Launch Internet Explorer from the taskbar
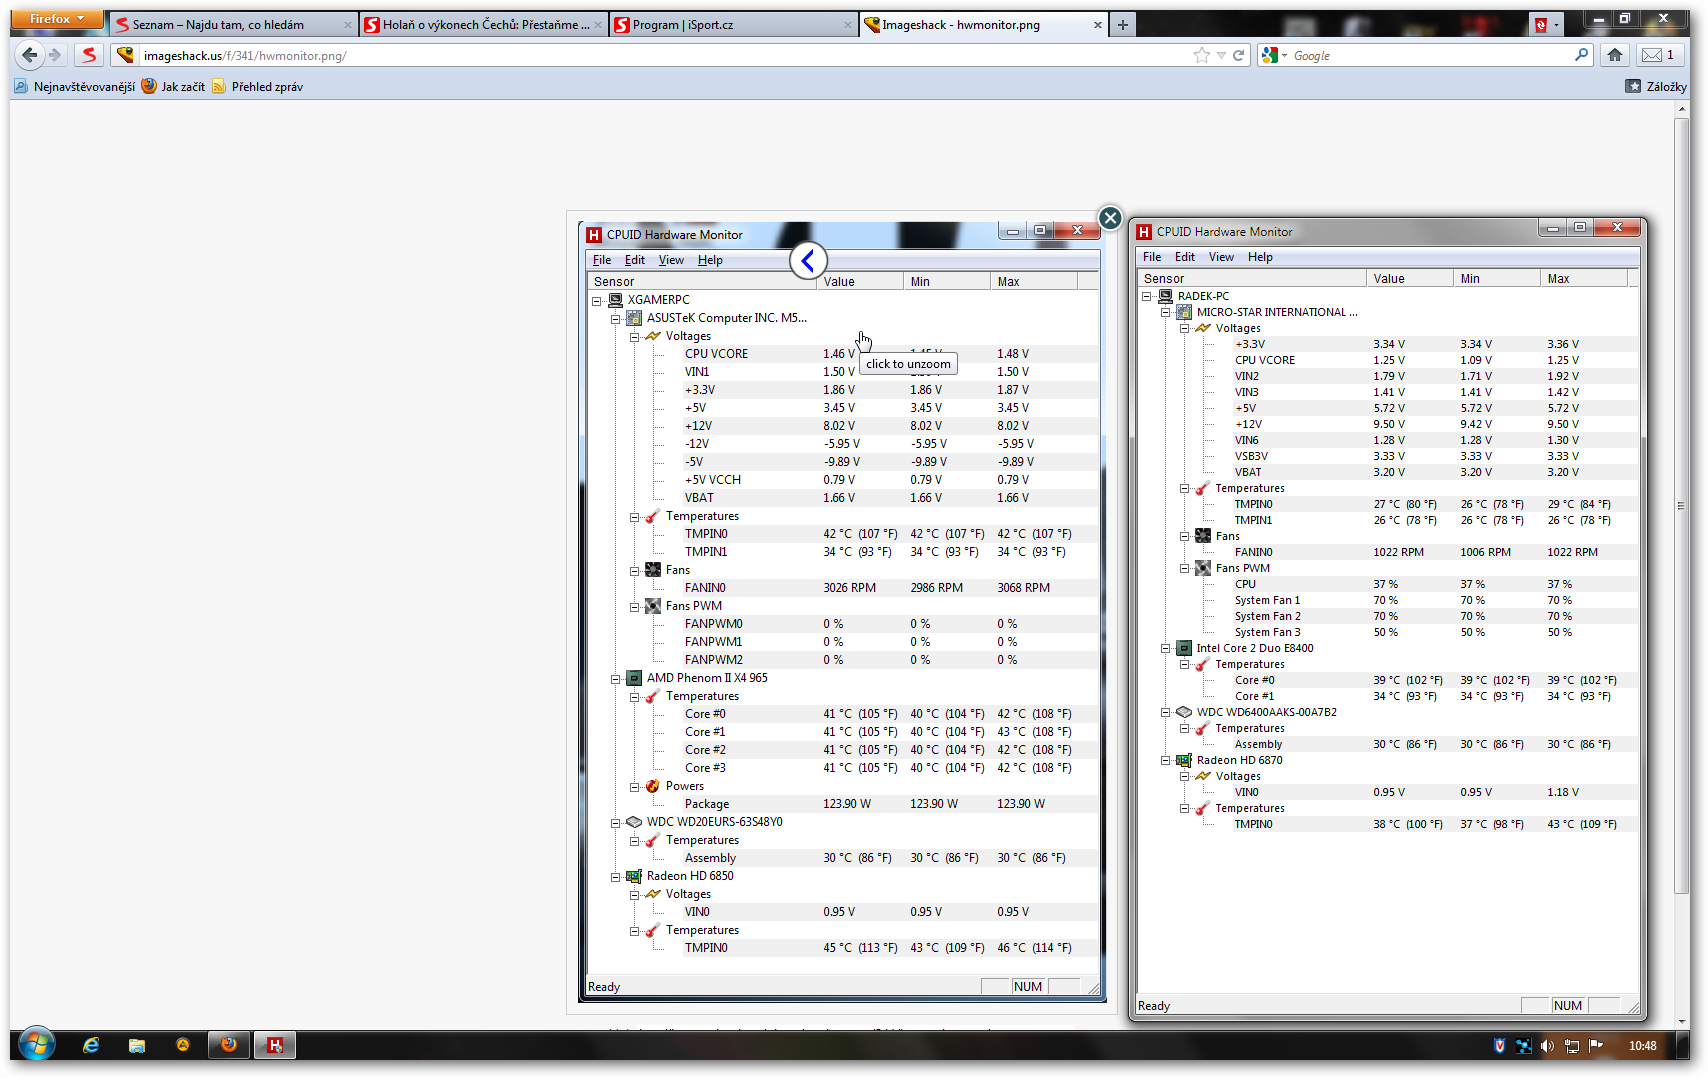This screenshot has height=1078, width=1708. 91,1045
